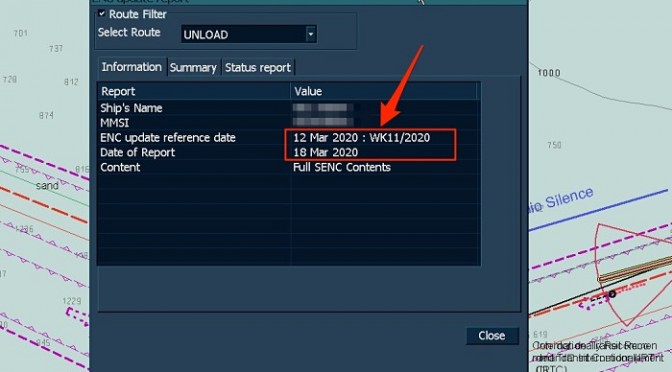This screenshot has width=672, height=372.
Task: Click the 1229 sounding on chart
Action: point(72,301)
